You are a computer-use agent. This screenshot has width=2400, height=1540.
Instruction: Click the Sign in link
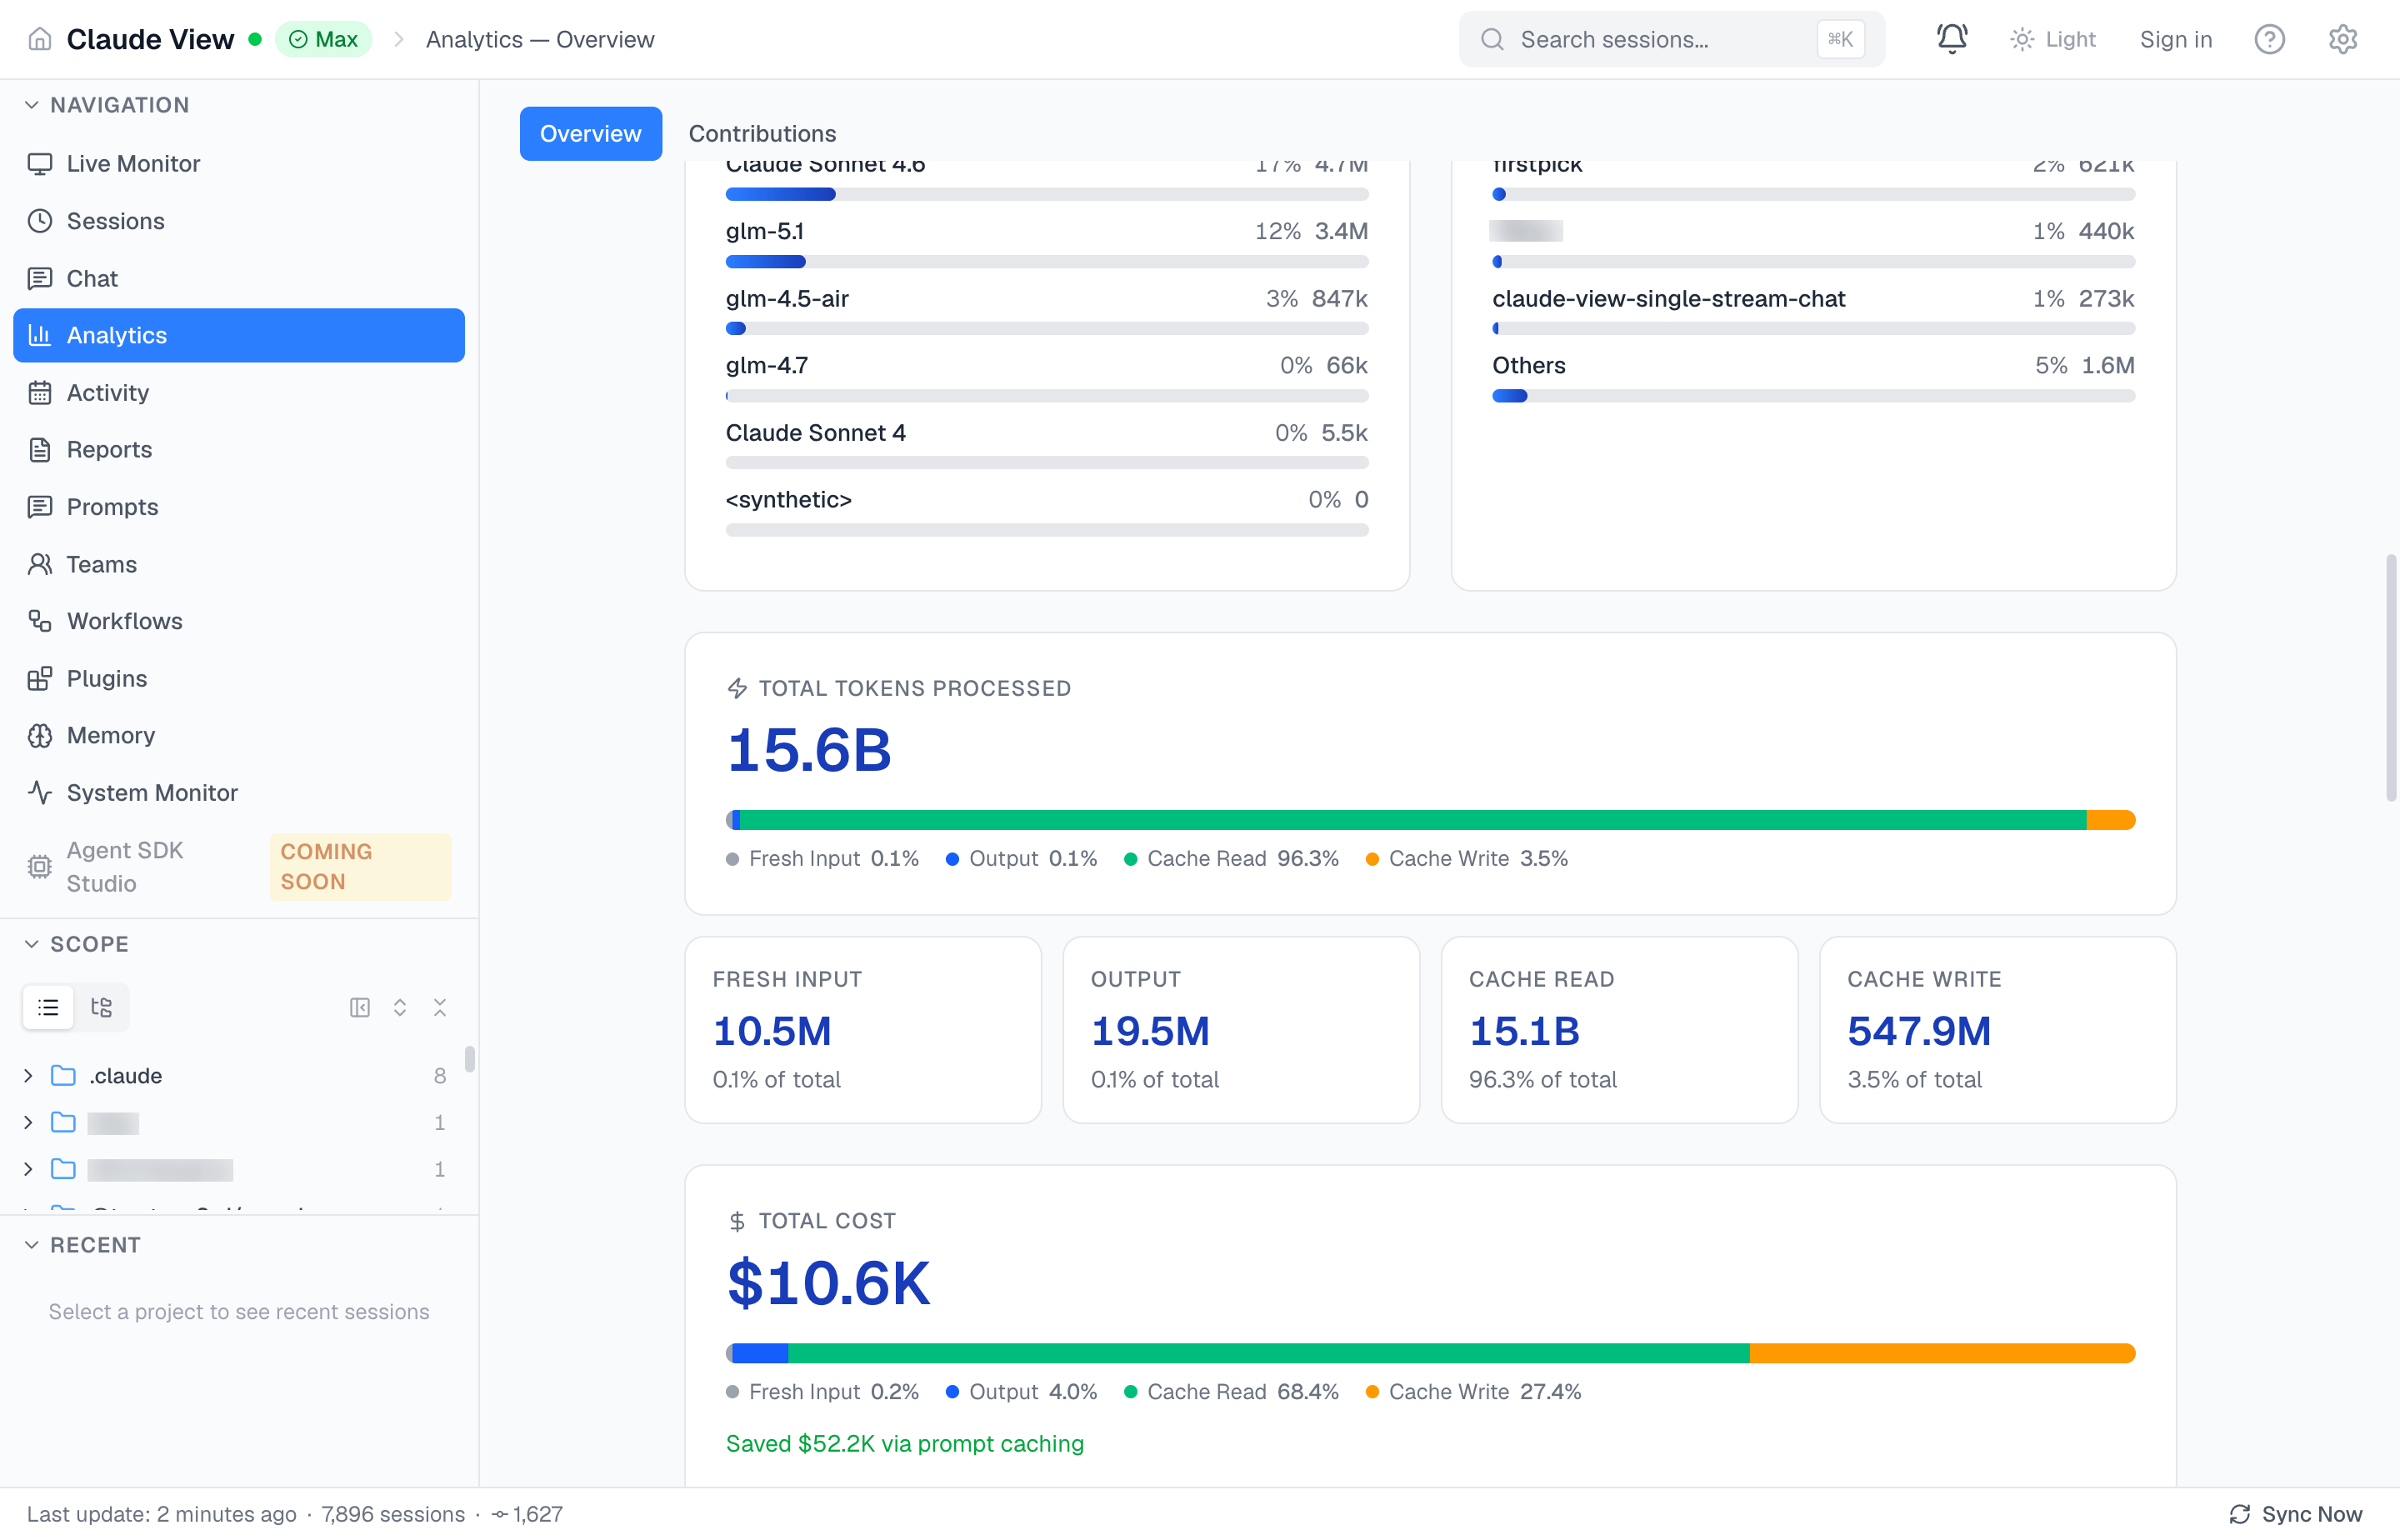[x=2175, y=39]
